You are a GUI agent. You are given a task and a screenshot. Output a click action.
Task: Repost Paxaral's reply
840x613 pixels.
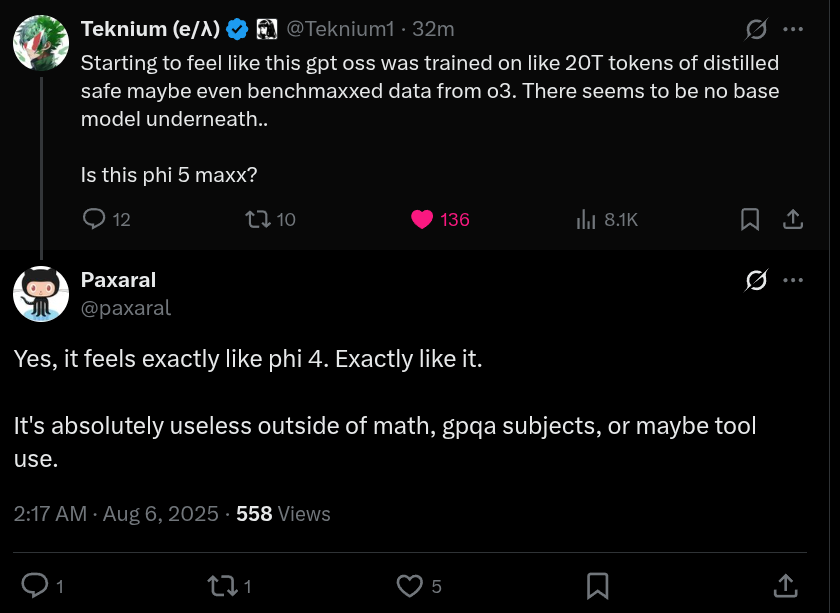click(219, 585)
